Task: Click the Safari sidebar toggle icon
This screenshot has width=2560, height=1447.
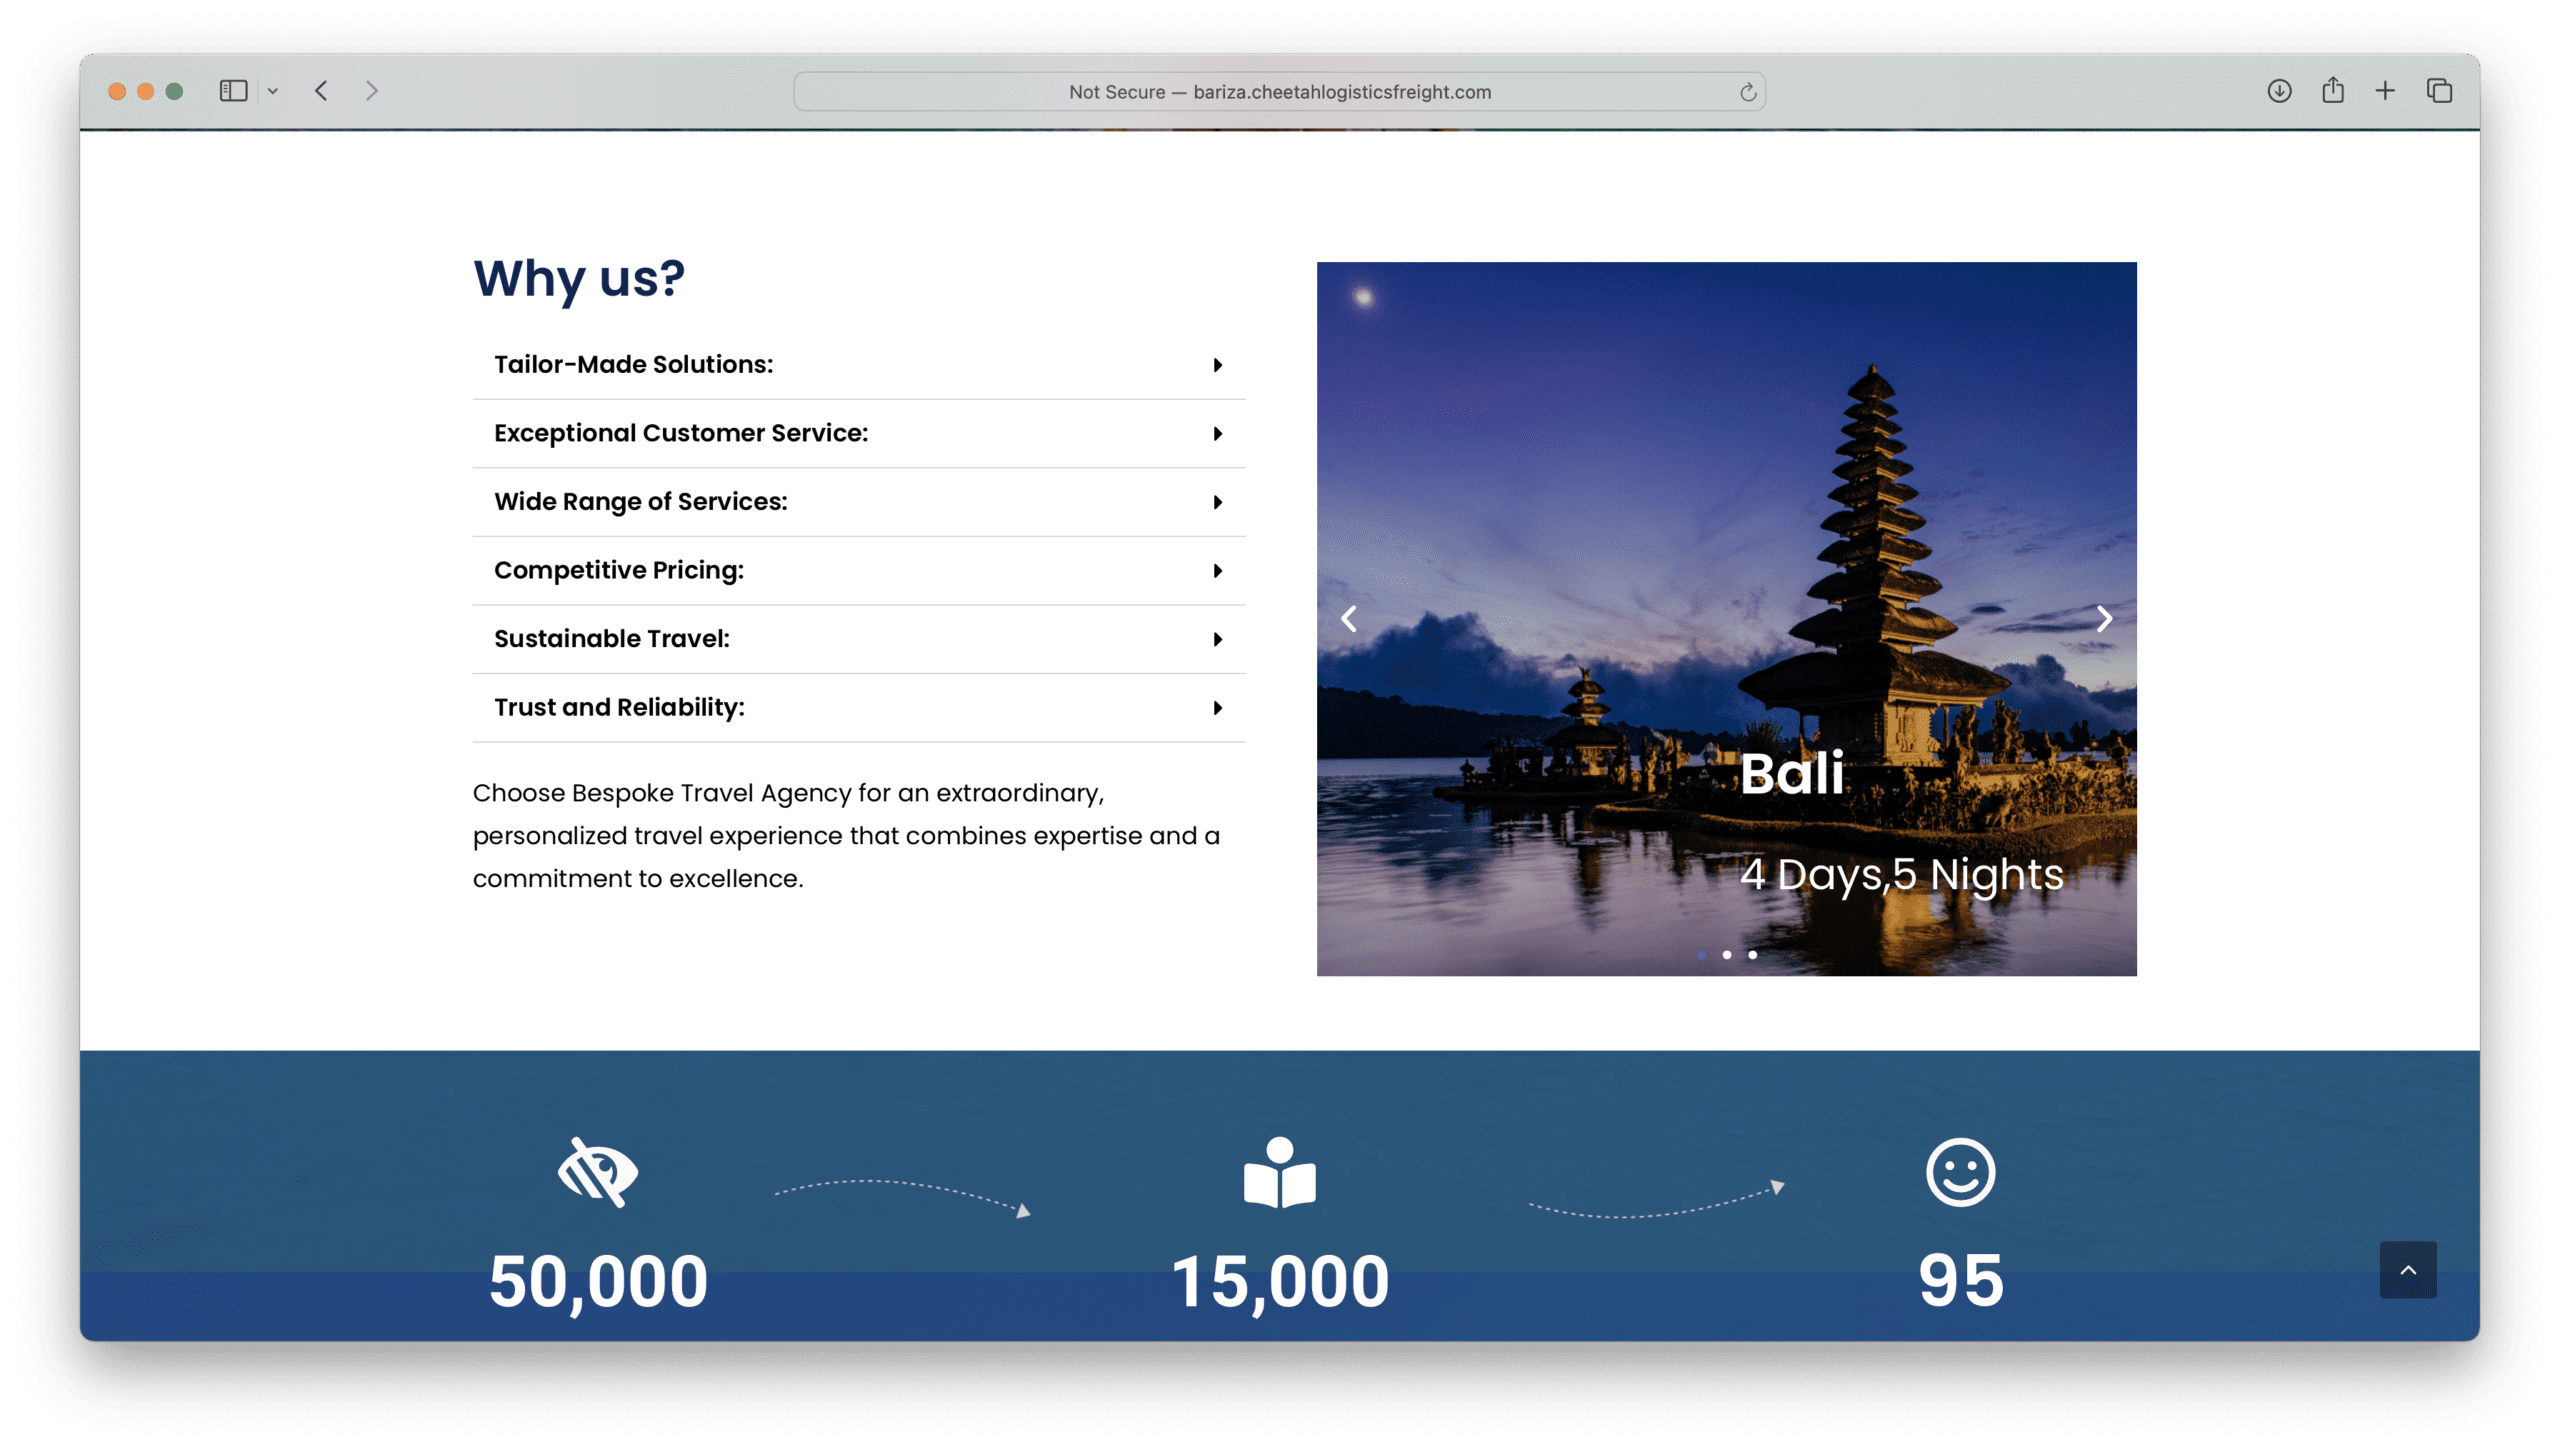Action: tap(233, 91)
